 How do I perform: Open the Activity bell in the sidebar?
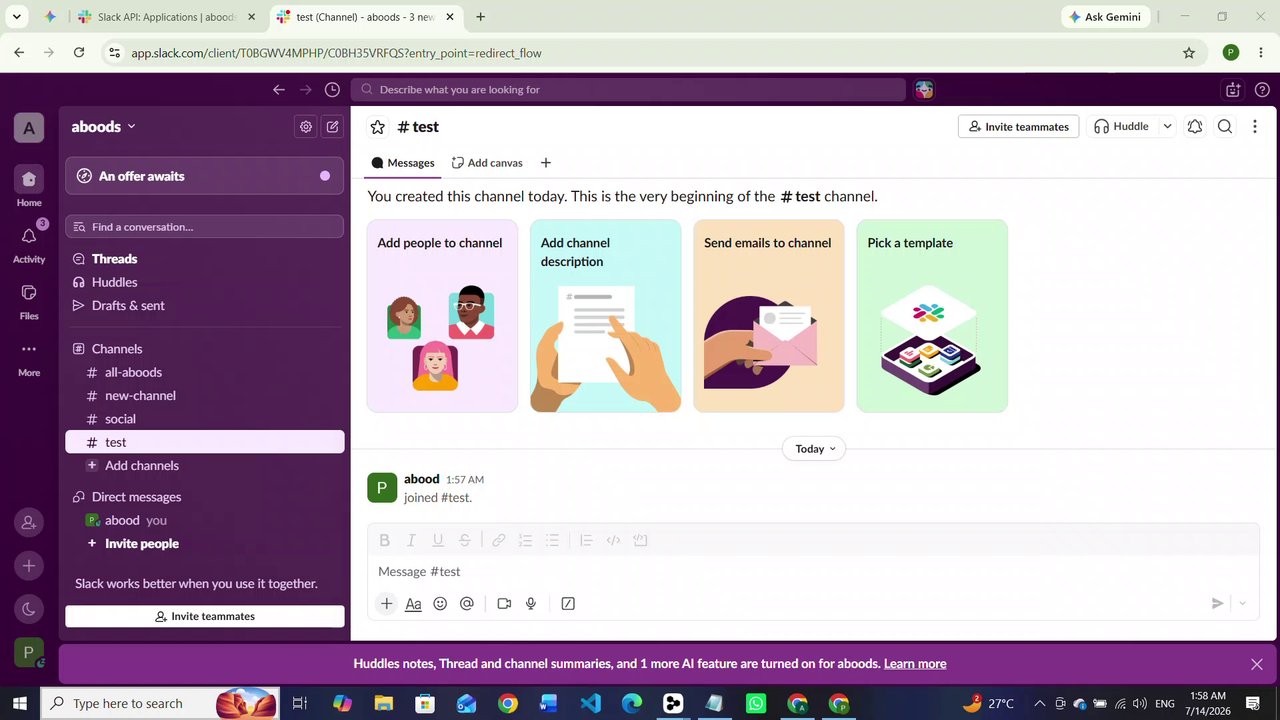click(x=29, y=243)
